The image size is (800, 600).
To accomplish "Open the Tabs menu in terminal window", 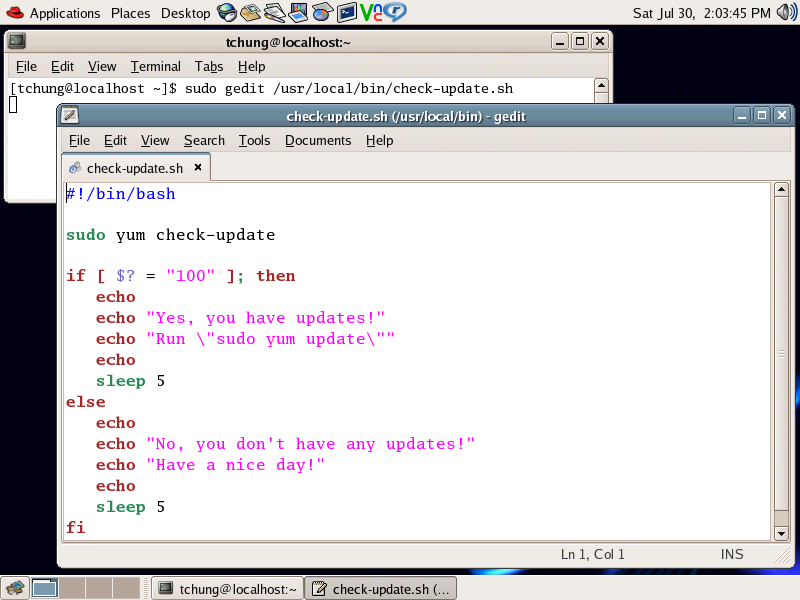I will coord(209,66).
